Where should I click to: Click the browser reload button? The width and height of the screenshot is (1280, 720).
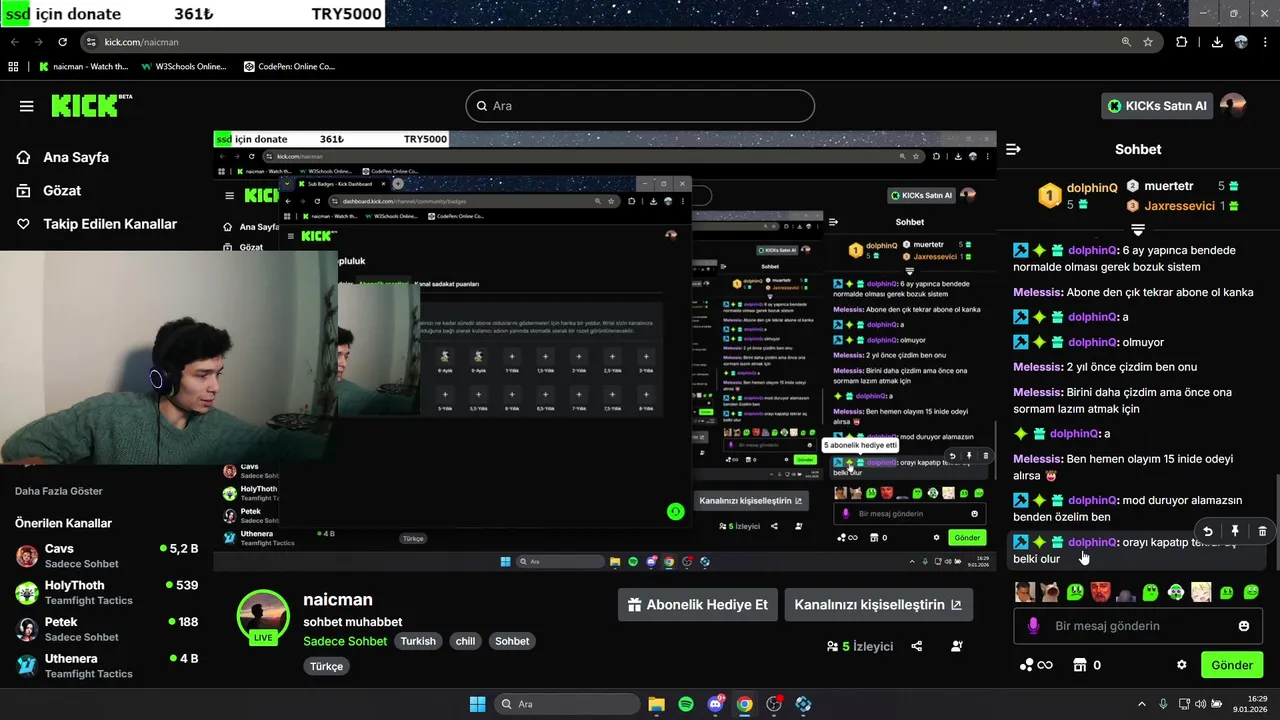[x=63, y=42]
